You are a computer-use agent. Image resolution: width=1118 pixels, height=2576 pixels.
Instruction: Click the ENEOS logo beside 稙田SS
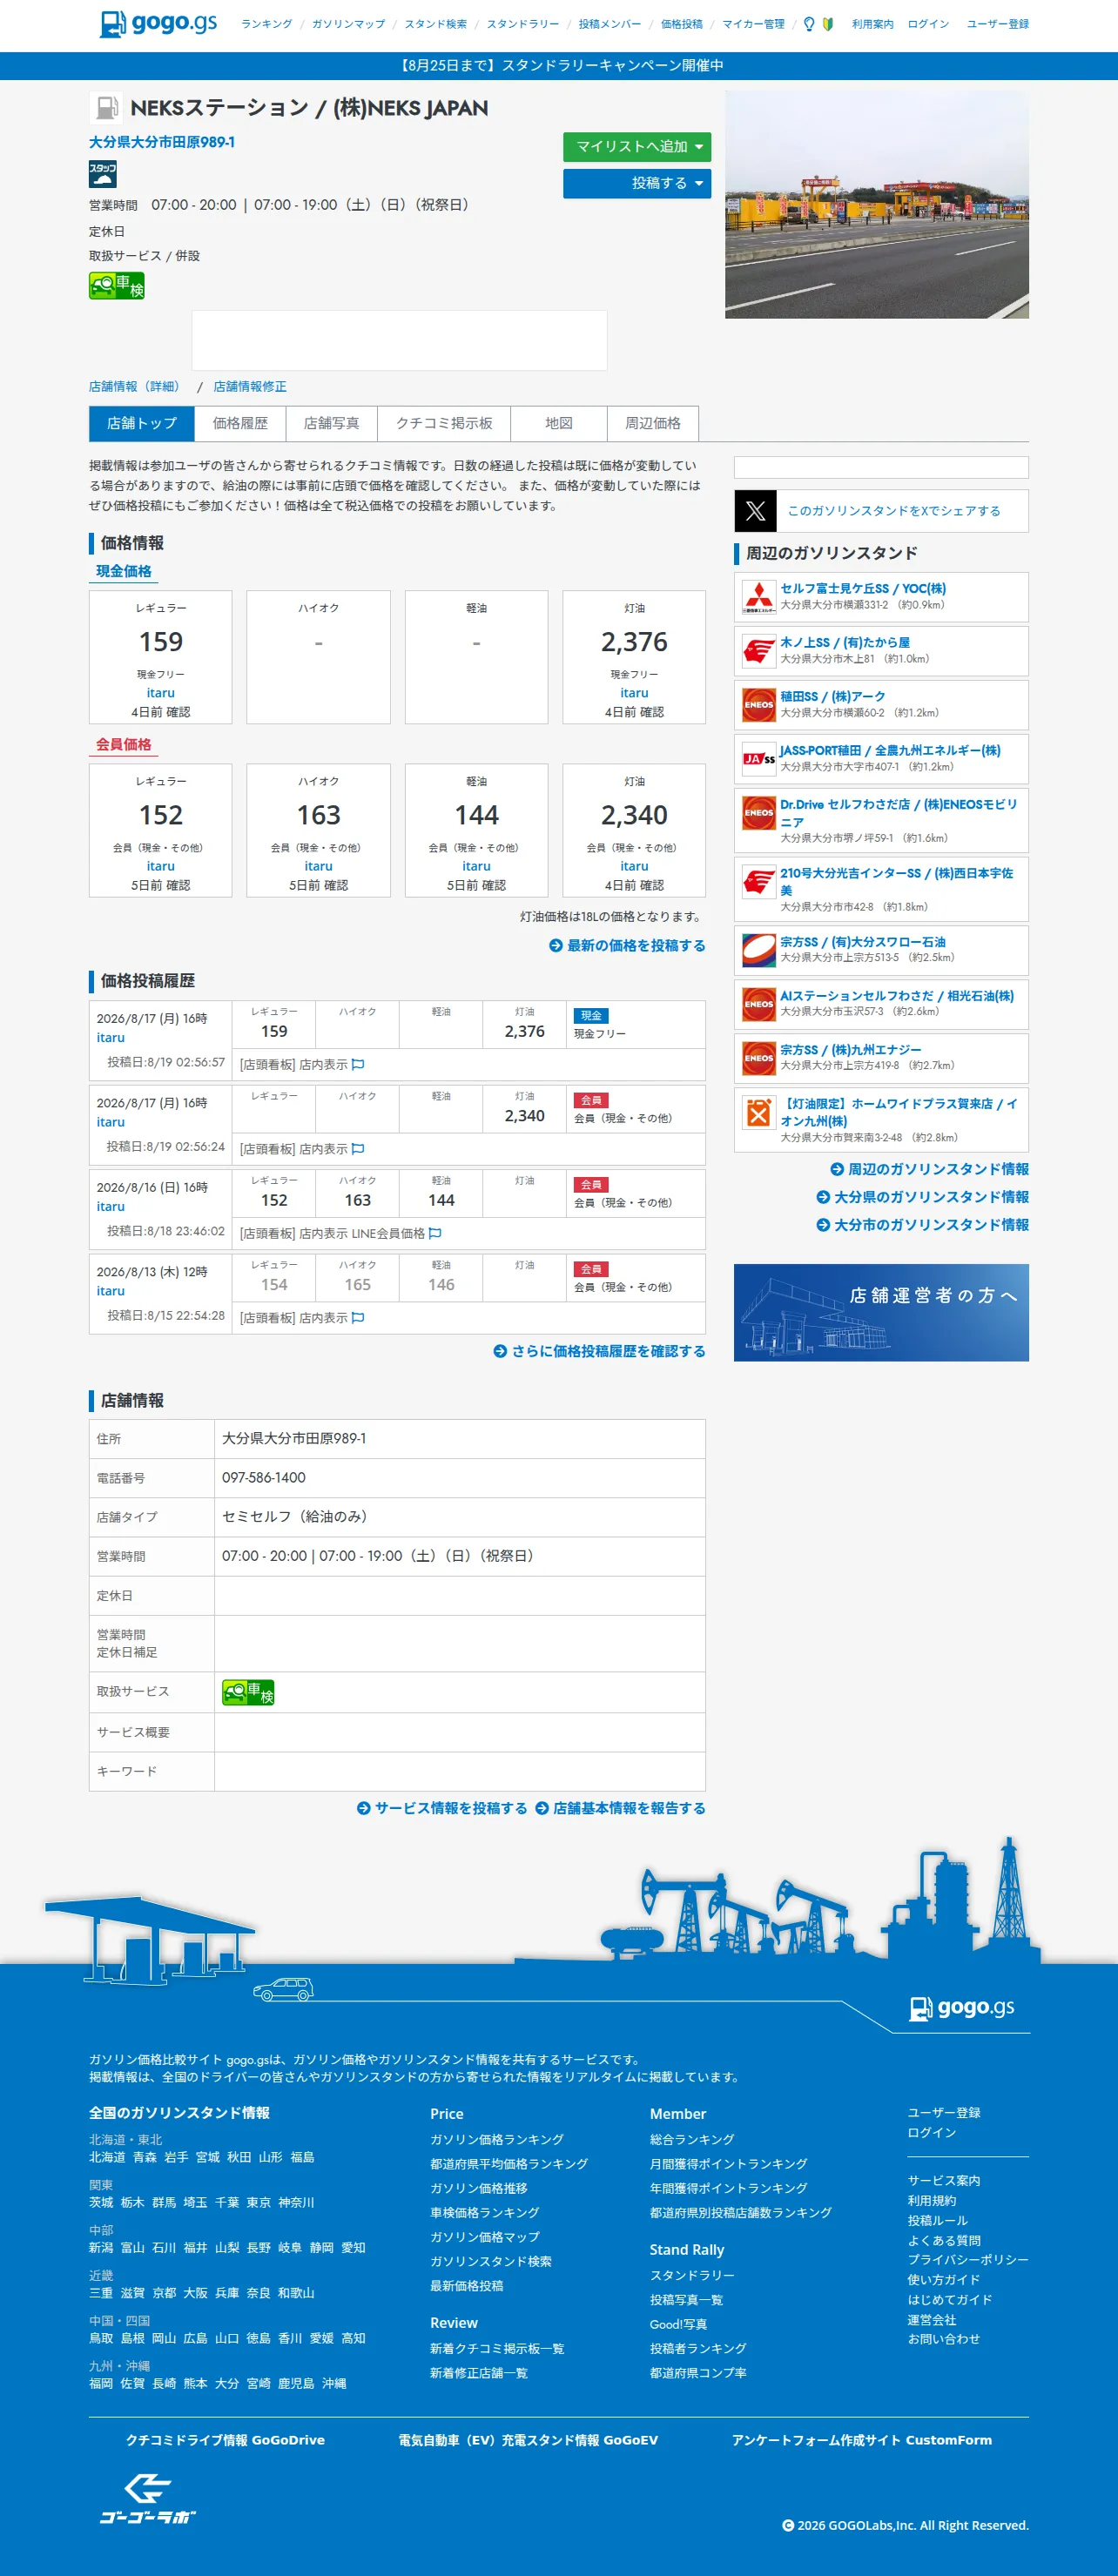pyautogui.click(x=759, y=705)
